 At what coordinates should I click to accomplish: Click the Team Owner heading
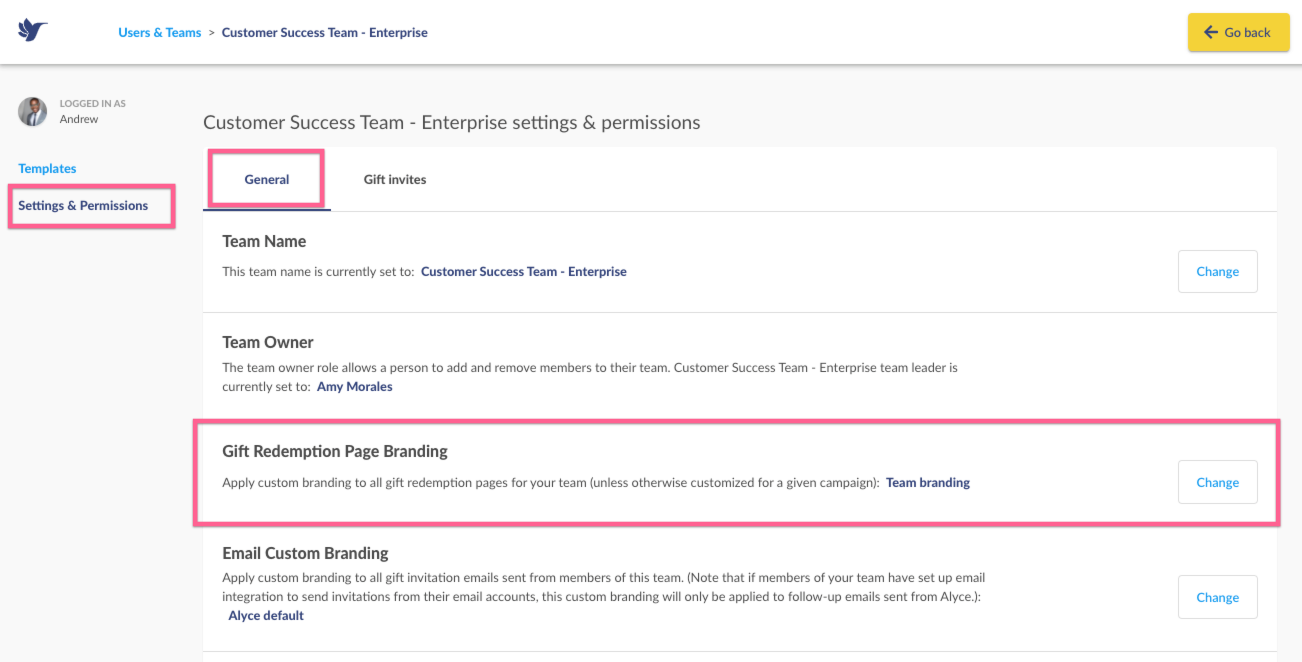coord(268,342)
